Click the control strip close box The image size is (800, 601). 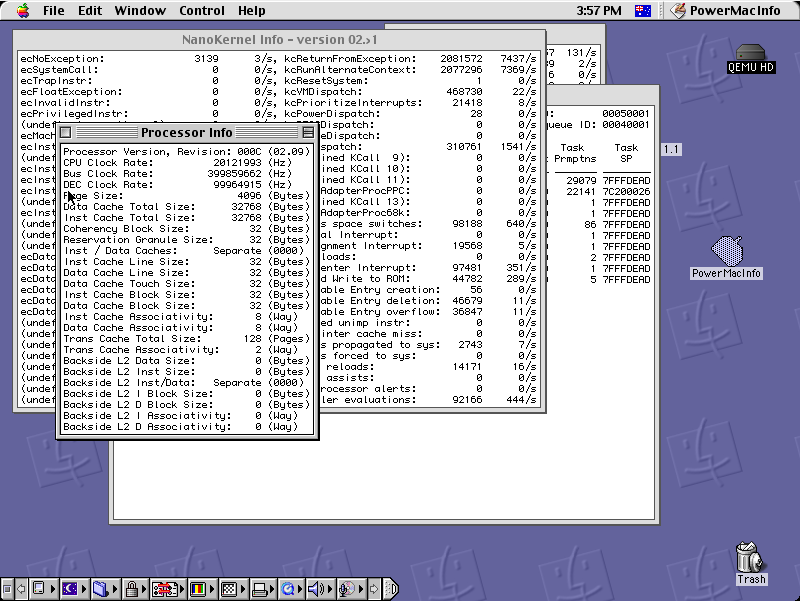click(7, 589)
